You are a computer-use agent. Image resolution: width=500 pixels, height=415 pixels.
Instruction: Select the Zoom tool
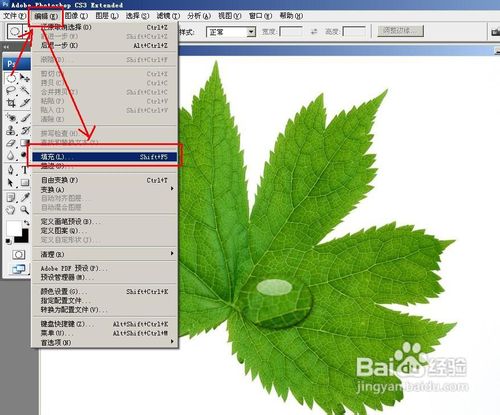point(25,210)
